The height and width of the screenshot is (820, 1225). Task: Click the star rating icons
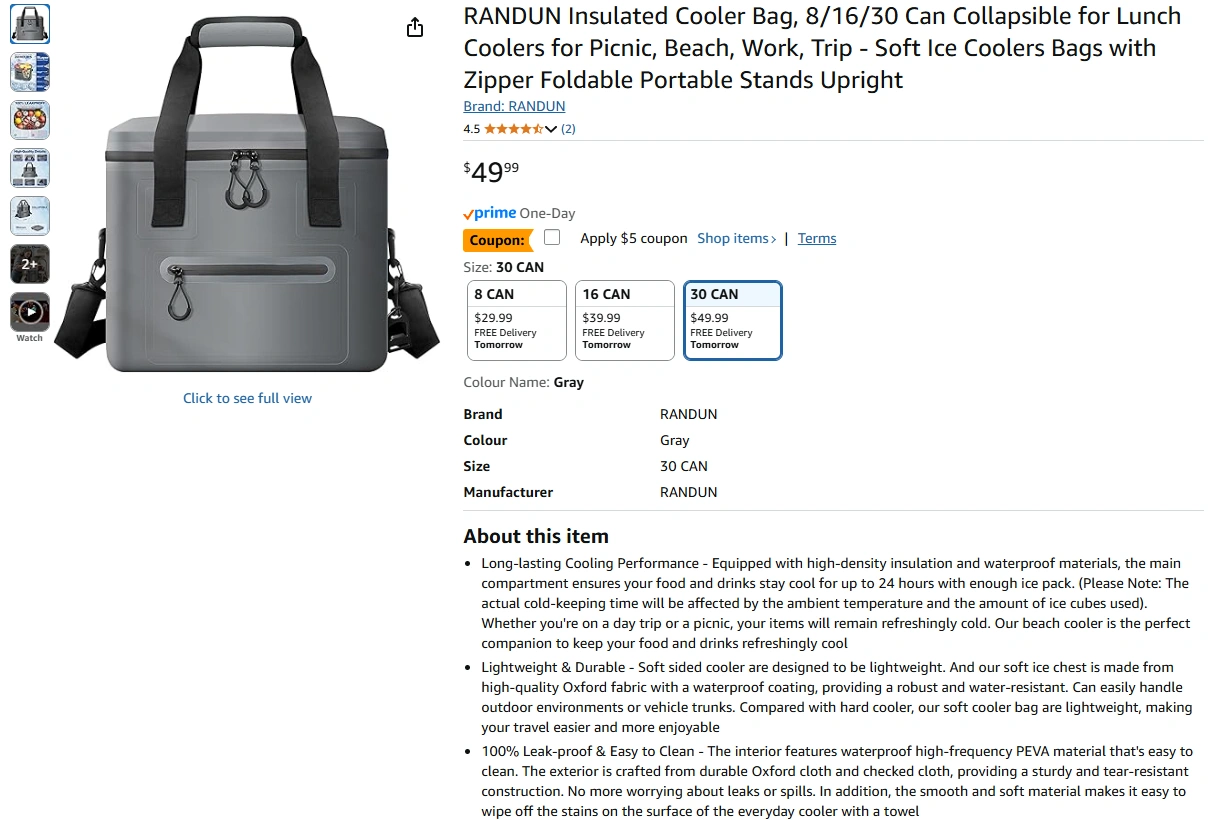click(513, 129)
